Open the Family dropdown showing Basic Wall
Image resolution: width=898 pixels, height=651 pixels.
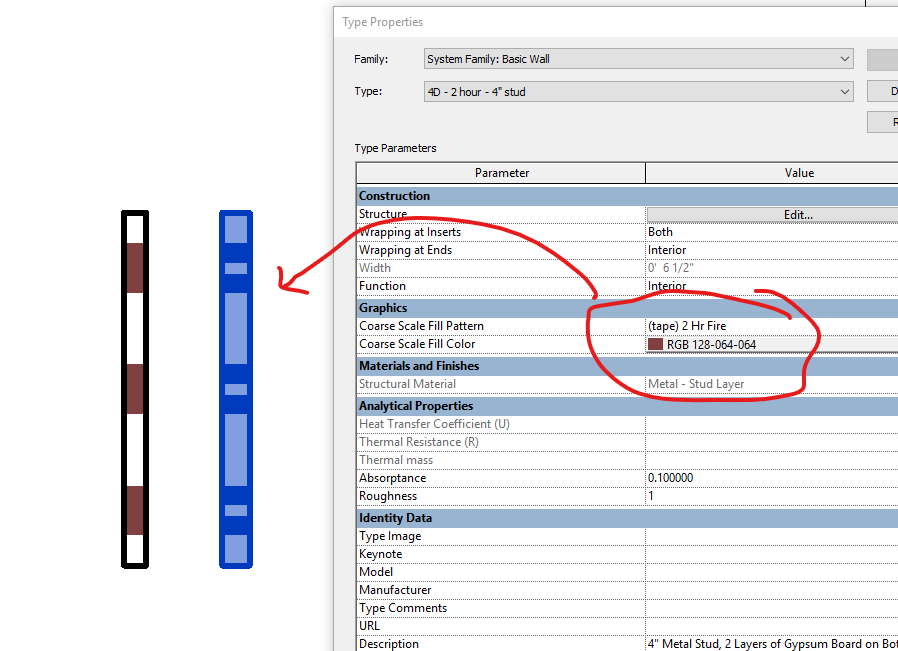[639, 59]
